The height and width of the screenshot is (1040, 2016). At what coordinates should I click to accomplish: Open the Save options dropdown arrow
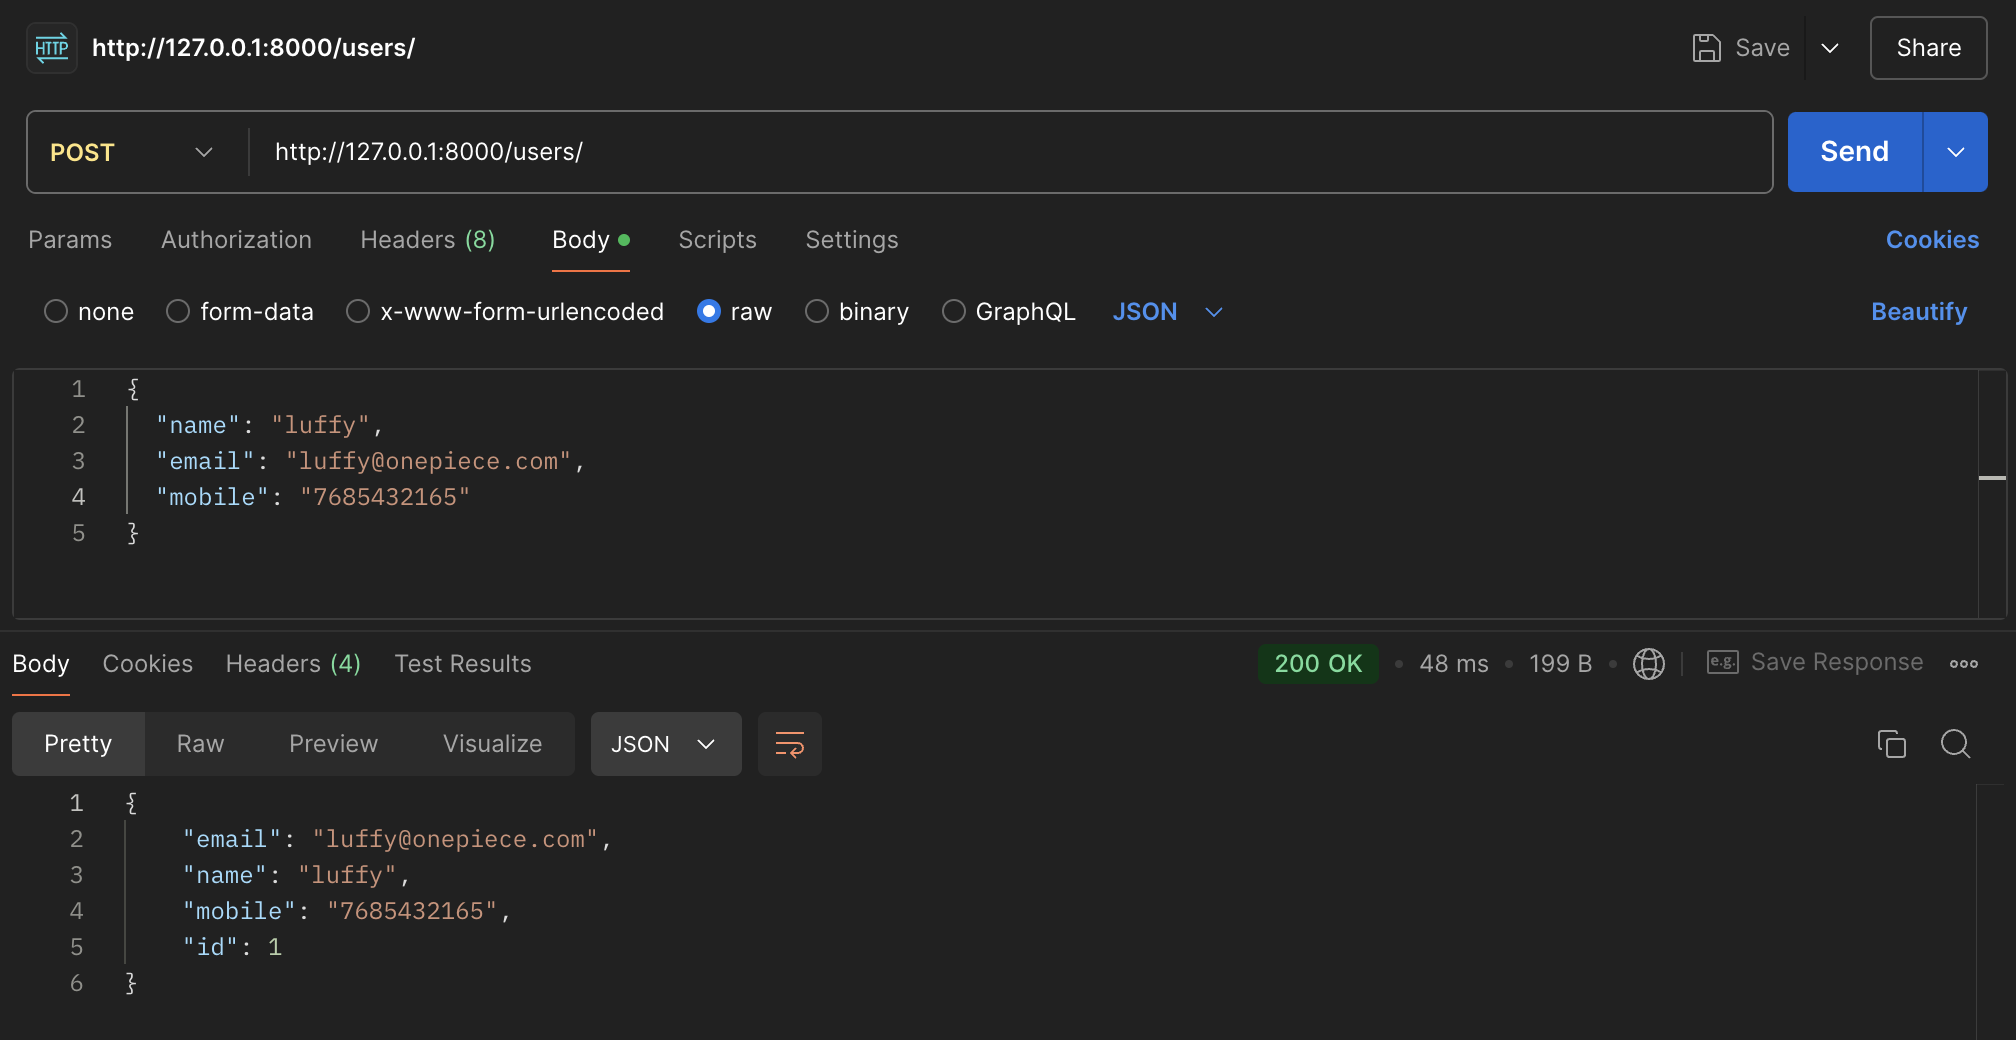tap(1830, 48)
